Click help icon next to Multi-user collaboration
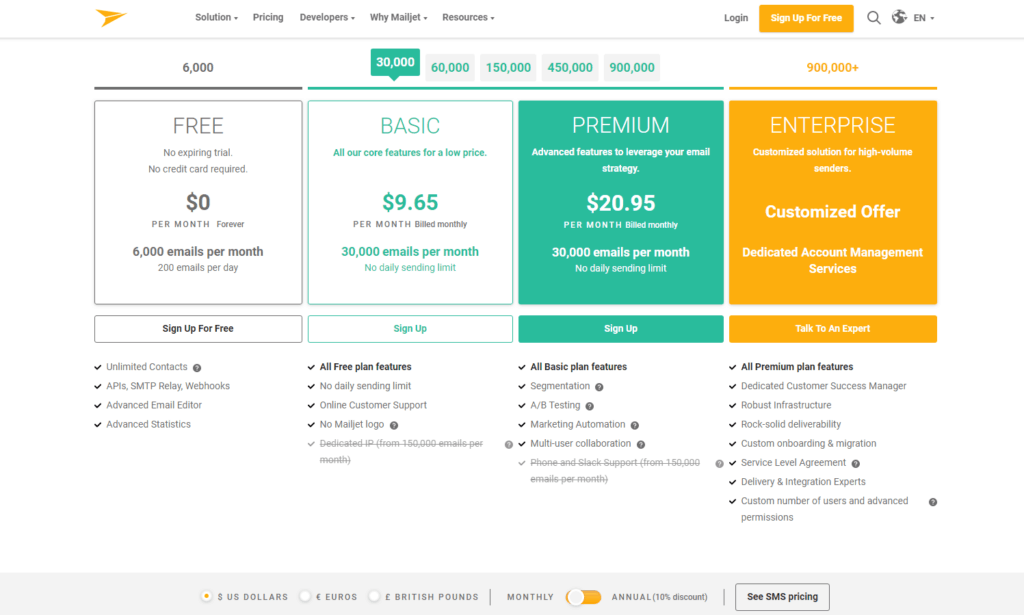The image size is (1024, 615). click(641, 445)
